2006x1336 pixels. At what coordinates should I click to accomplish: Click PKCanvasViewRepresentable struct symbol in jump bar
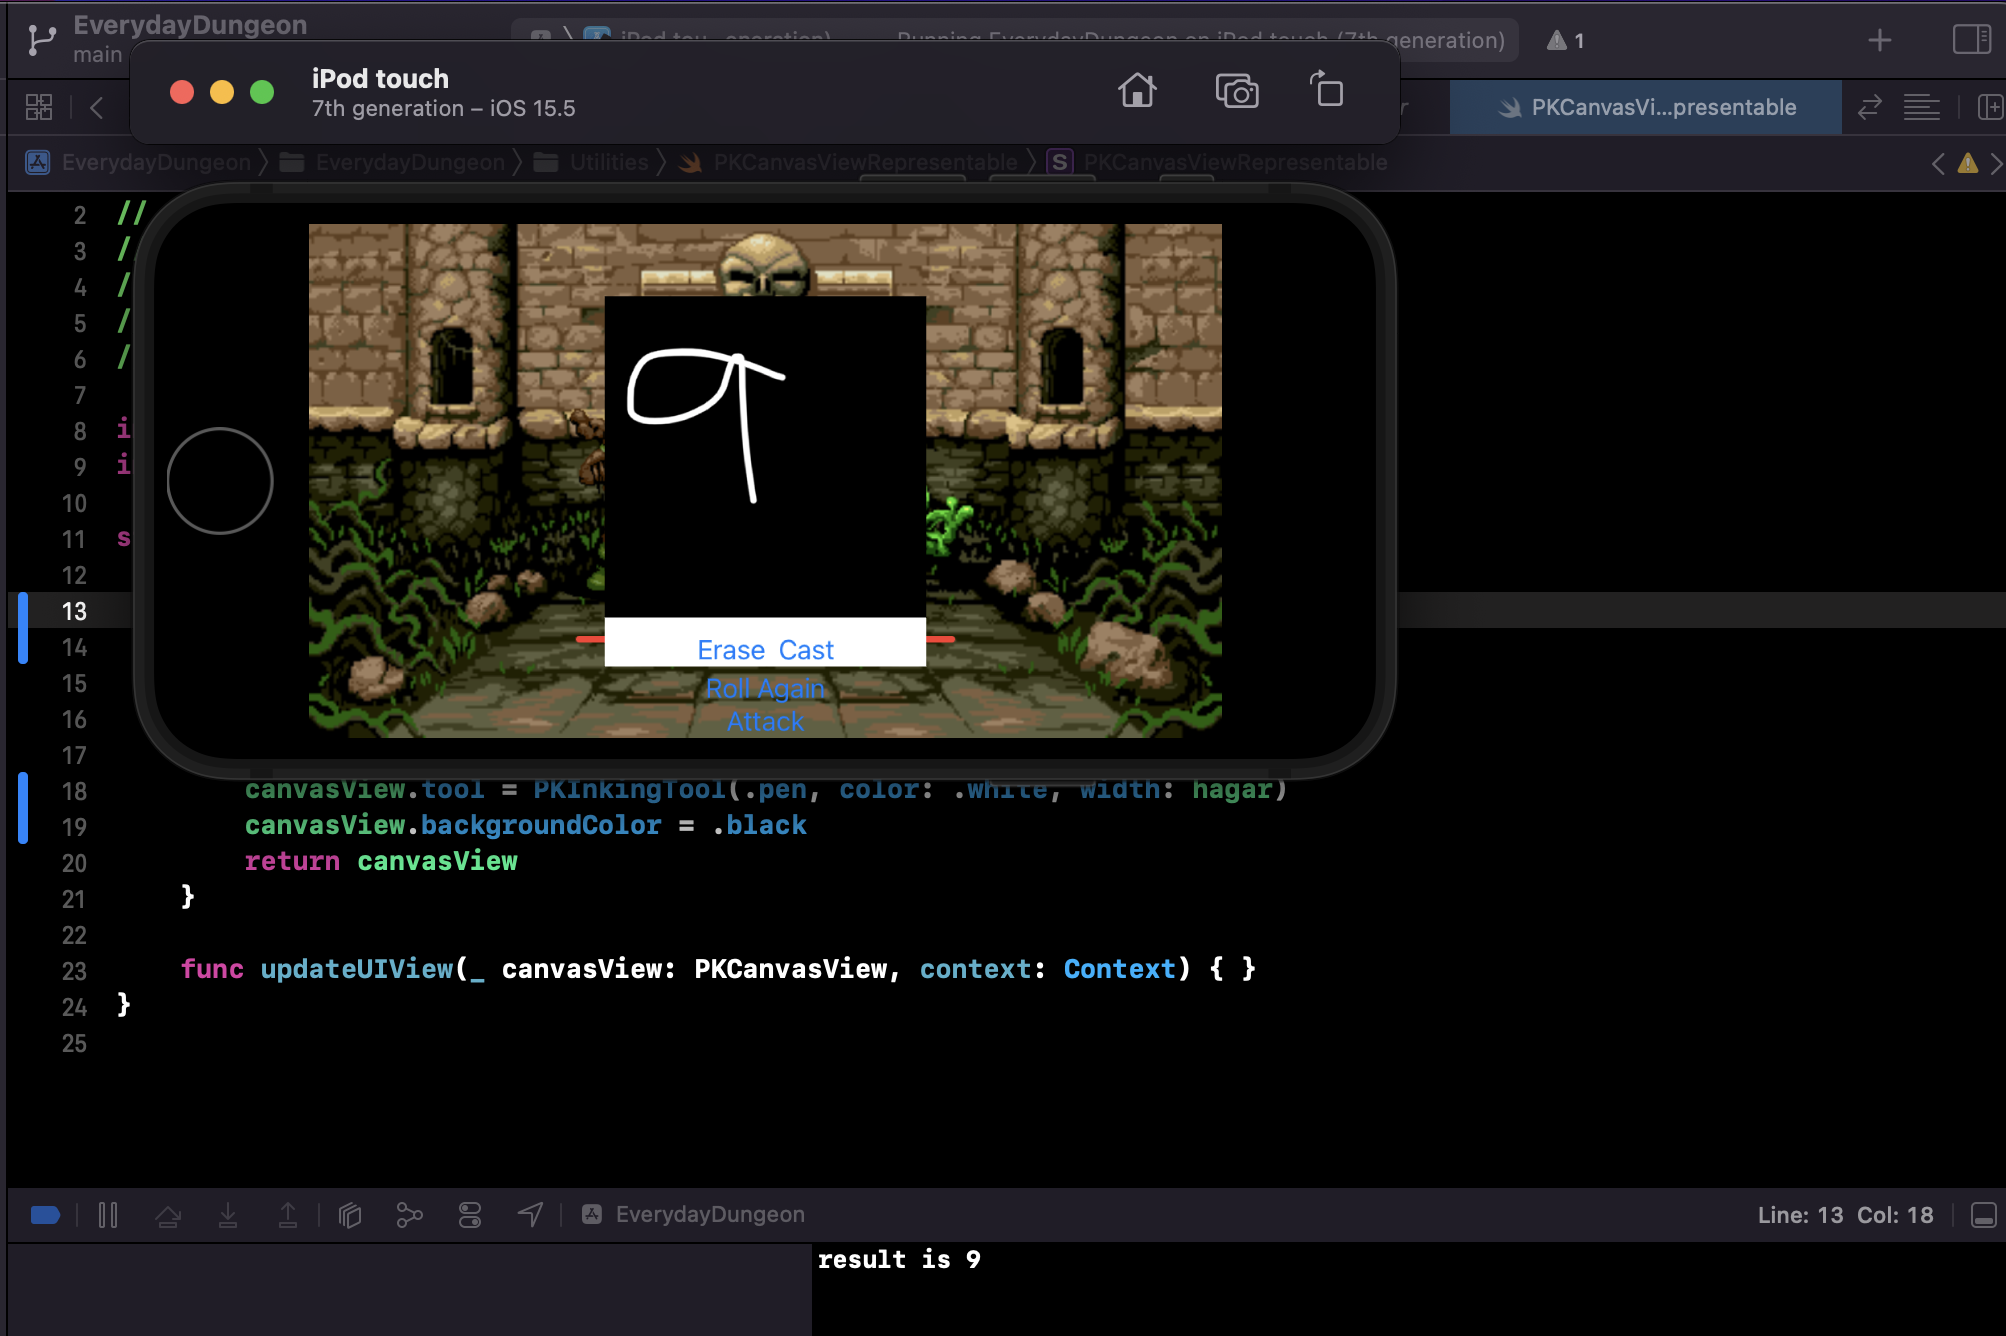[1218, 162]
